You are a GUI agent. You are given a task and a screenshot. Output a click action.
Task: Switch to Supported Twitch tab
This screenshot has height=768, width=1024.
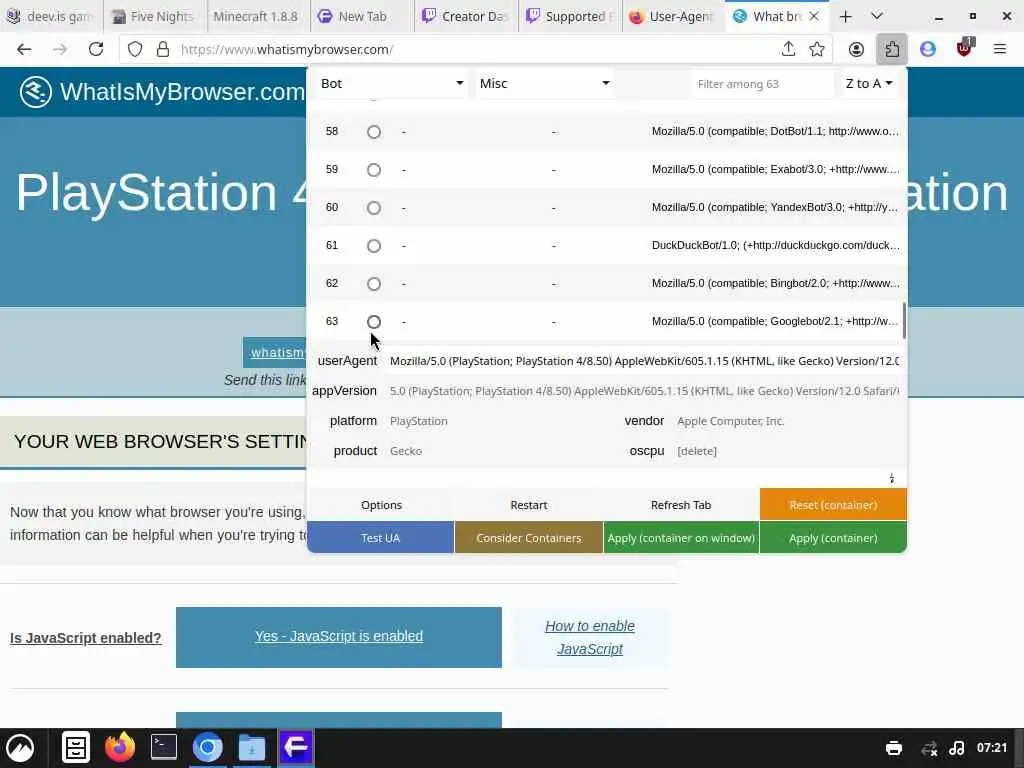click(569, 16)
